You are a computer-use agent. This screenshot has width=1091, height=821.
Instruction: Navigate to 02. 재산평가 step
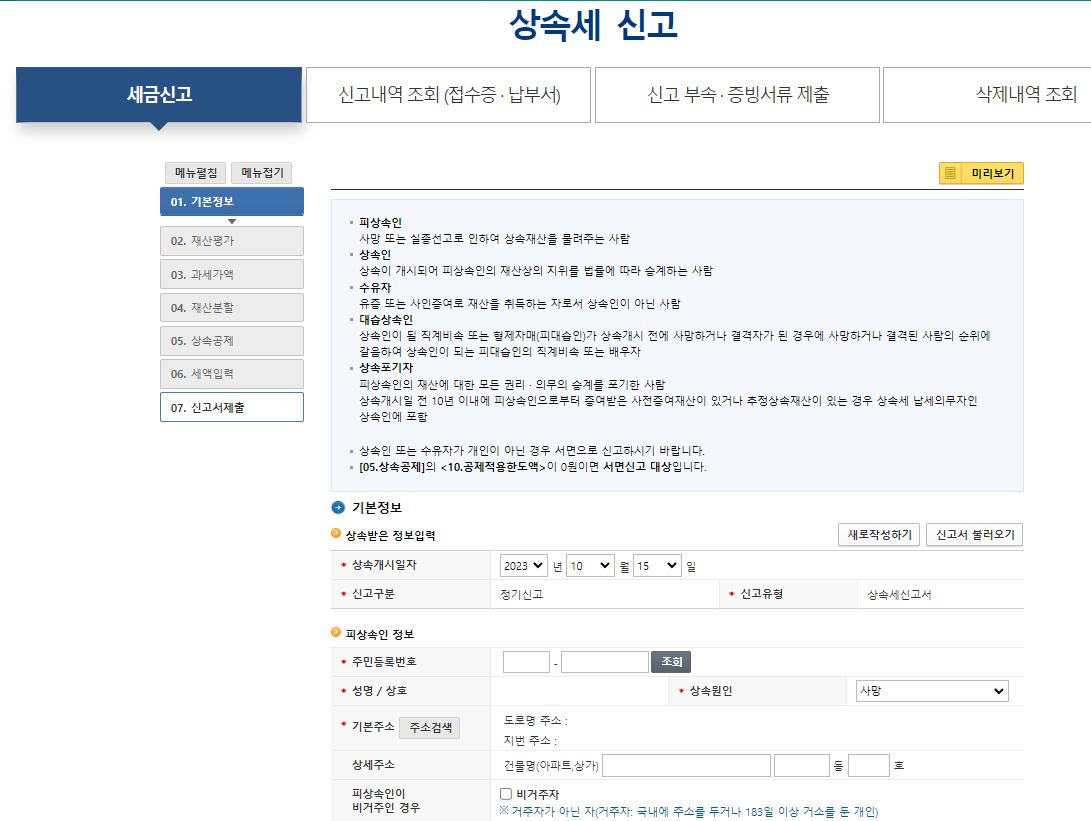click(232, 240)
